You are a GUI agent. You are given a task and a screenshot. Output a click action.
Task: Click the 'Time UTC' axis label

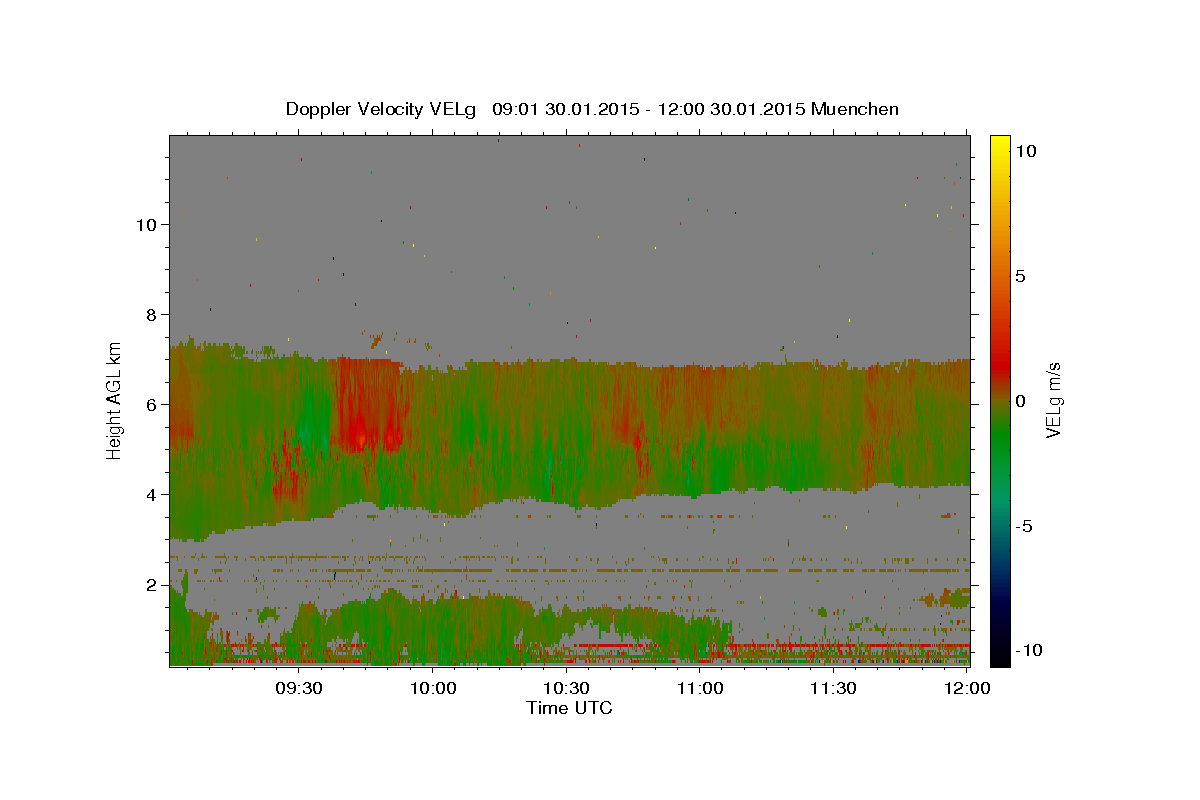pyautogui.click(x=569, y=708)
